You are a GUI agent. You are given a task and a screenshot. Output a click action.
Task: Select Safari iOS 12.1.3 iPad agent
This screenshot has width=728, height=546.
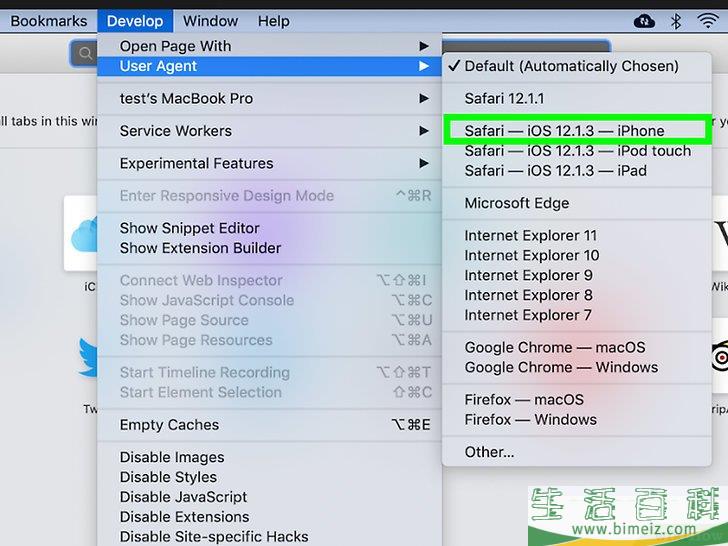click(577, 170)
